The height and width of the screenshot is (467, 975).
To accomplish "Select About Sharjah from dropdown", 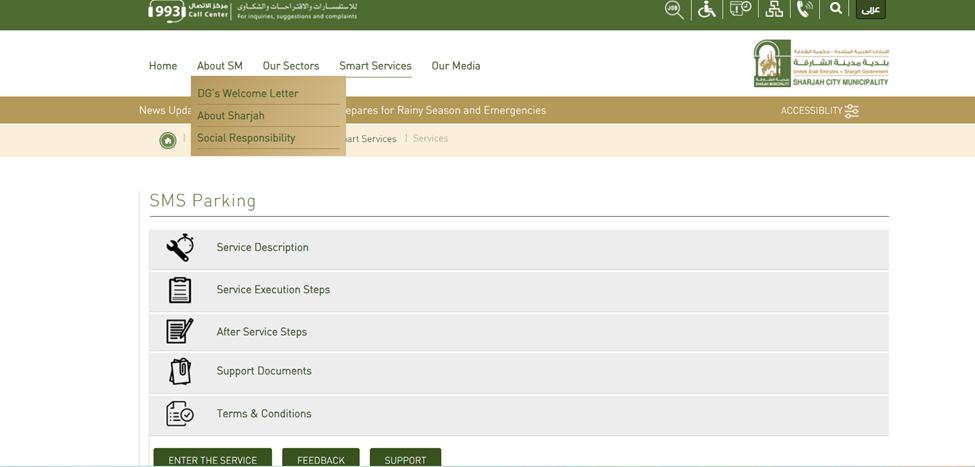I will pos(231,116).
